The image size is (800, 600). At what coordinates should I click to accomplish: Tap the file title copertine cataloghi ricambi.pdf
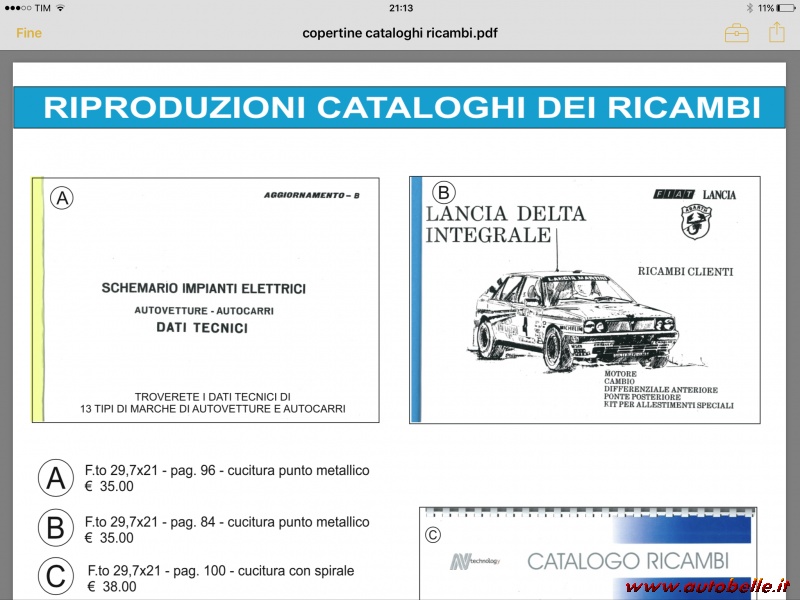pos(400,33)
